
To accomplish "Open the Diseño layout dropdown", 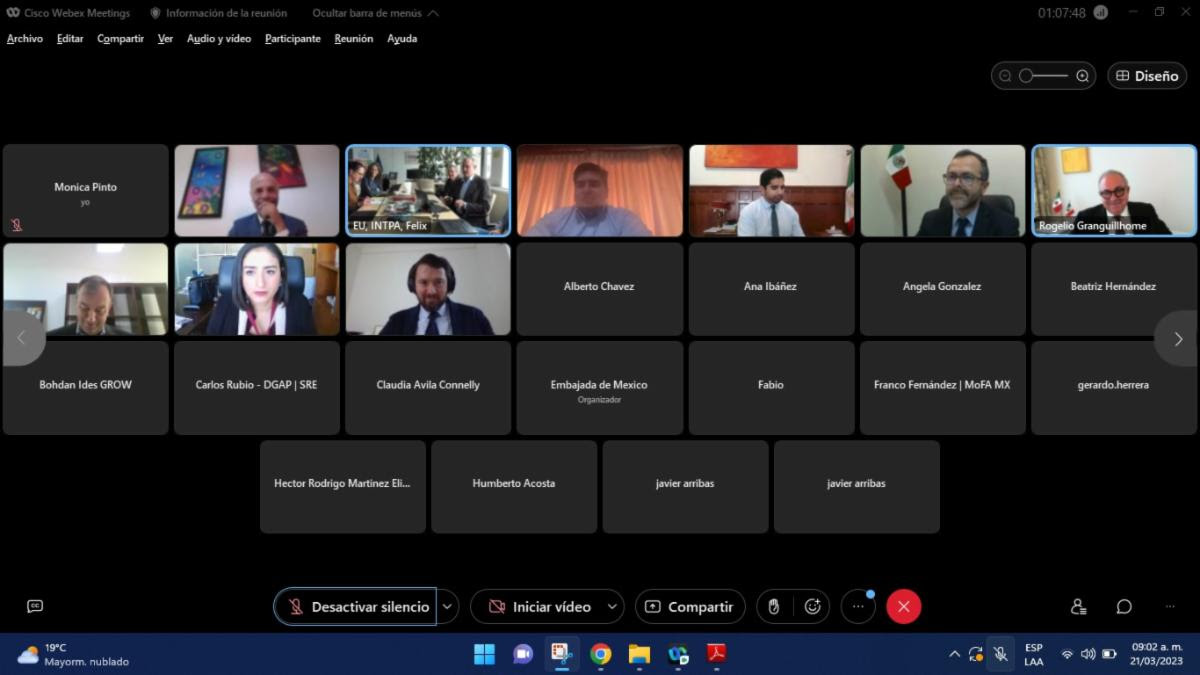I will [1146, 76].
